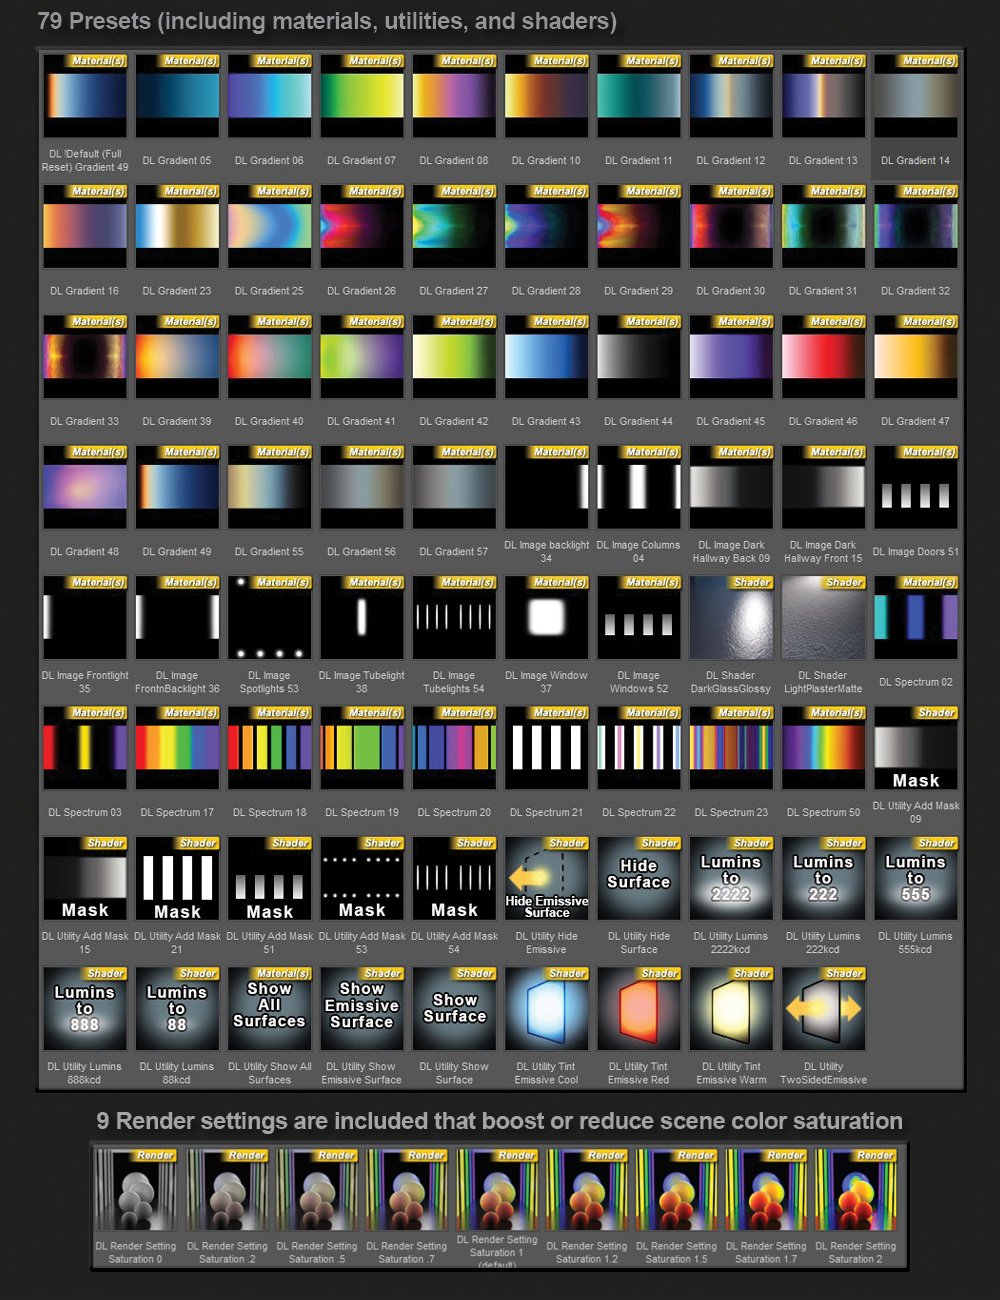Apply the DL Utility TwoSidedEmissive shader

[823, 1008]
